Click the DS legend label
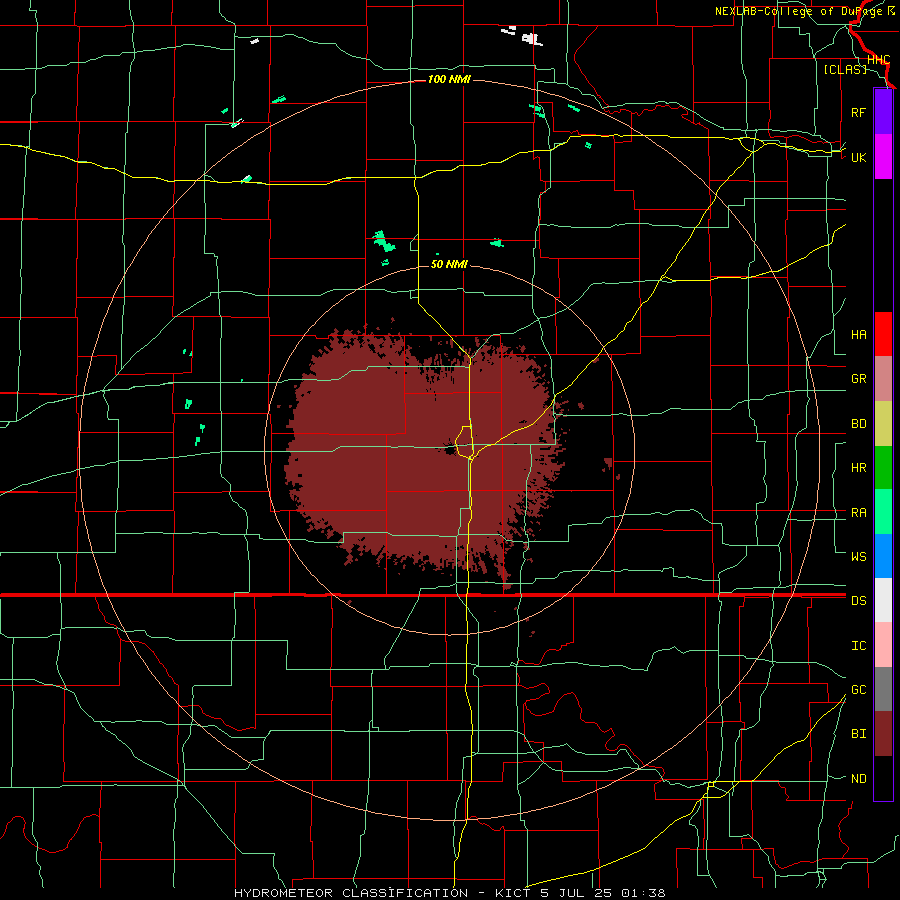 [858, 601]
